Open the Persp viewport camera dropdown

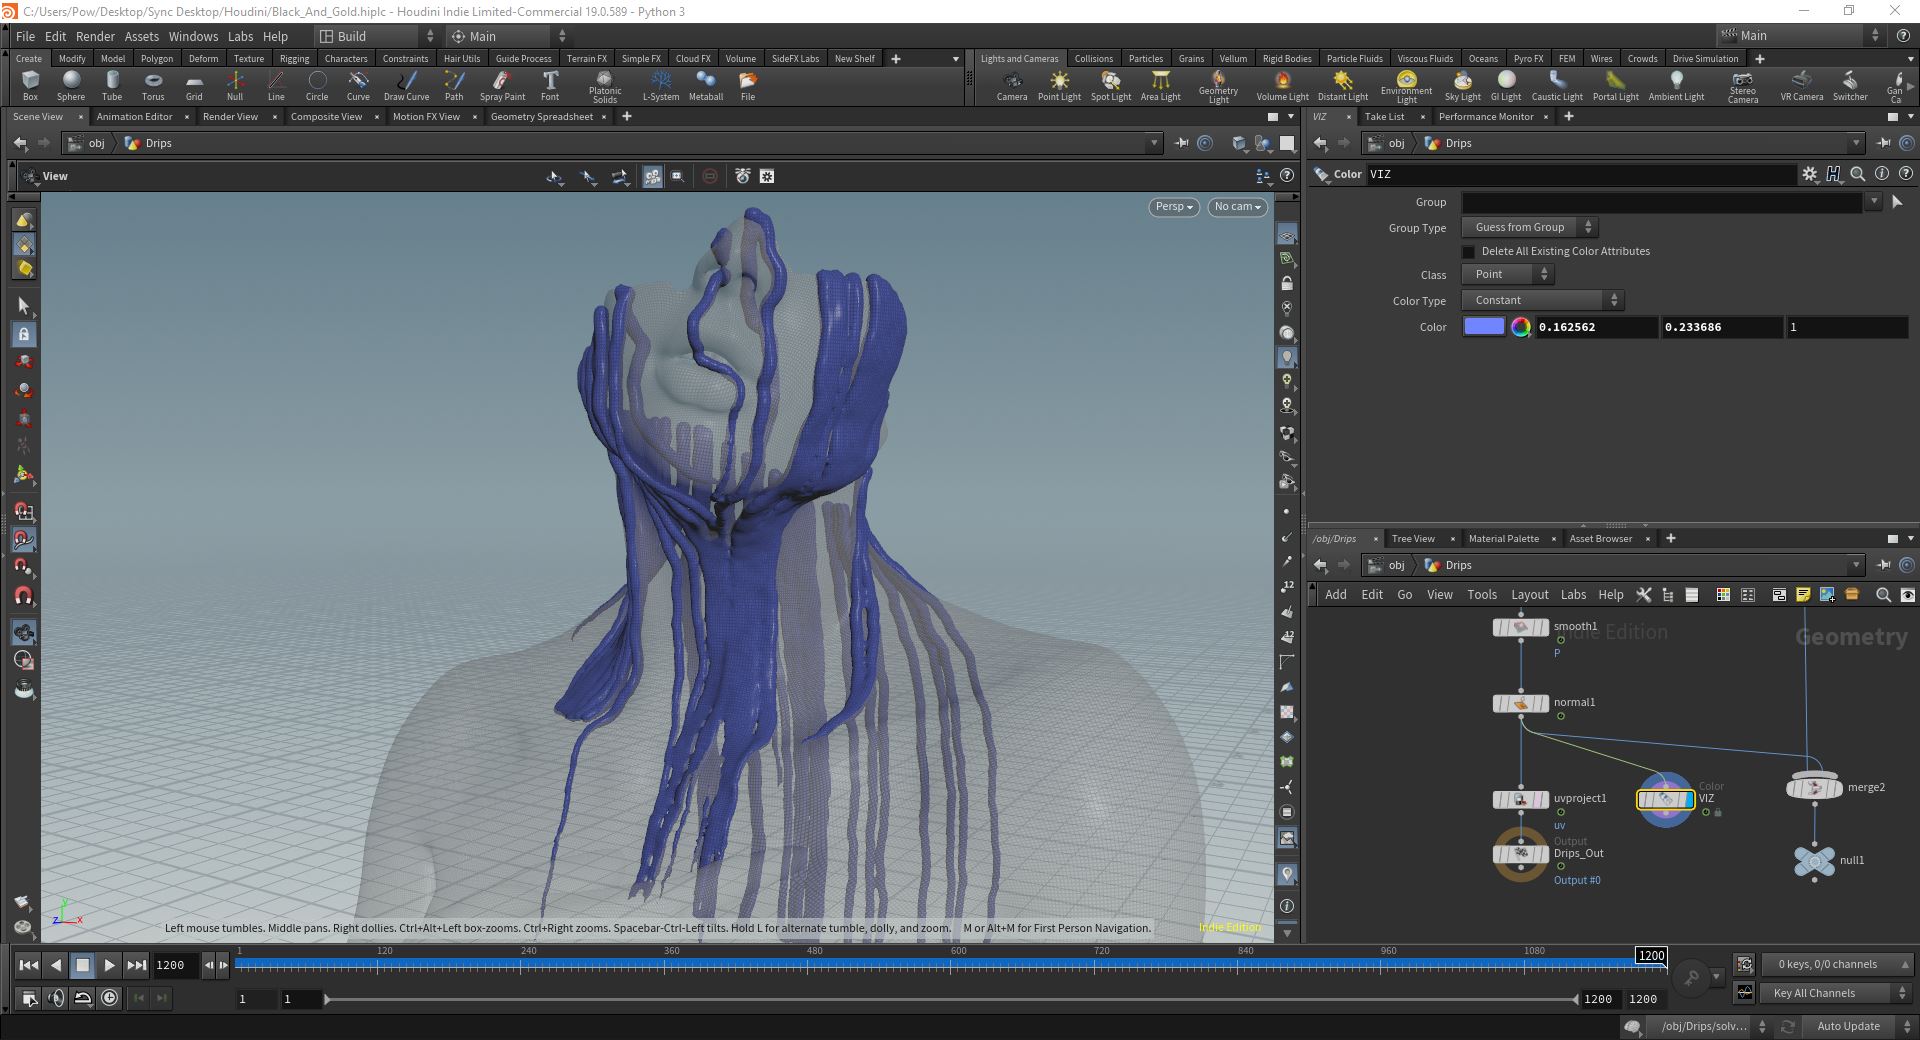(x=1173, y=207)
